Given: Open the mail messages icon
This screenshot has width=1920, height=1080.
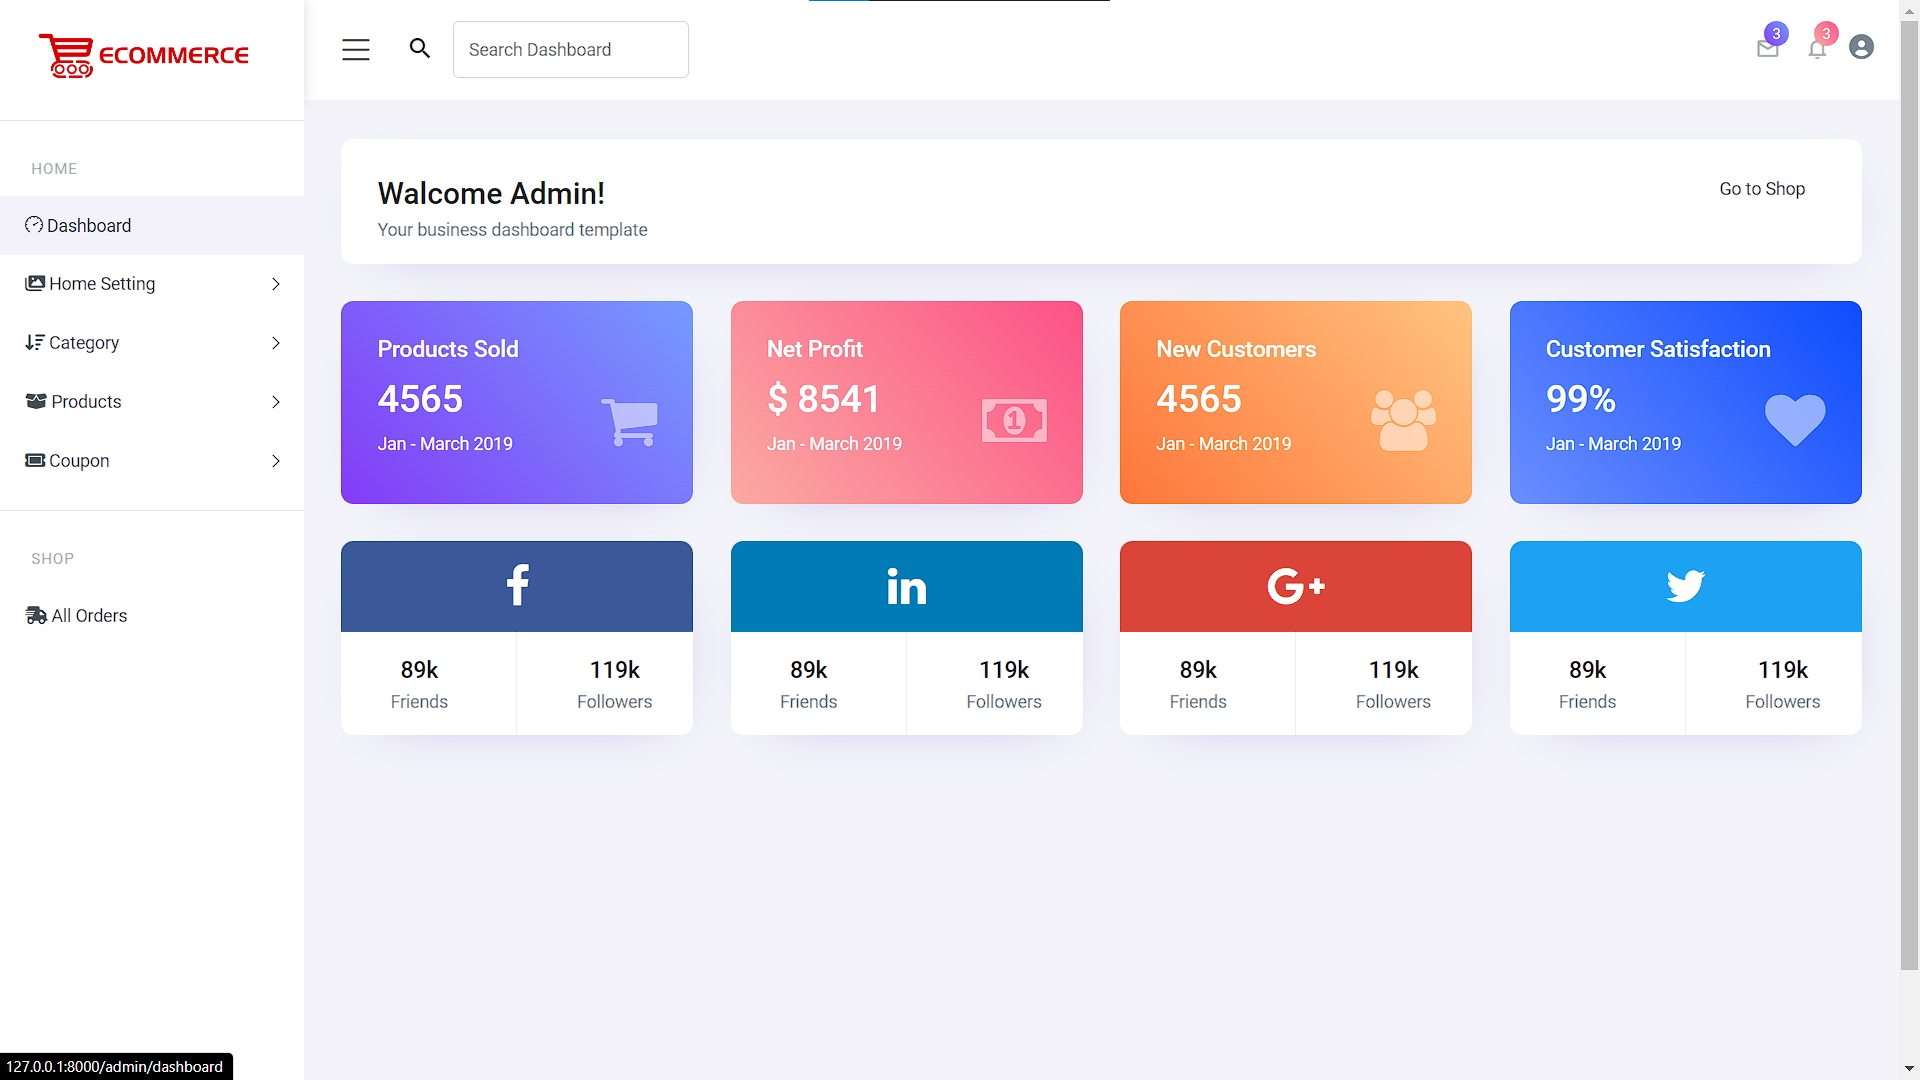Looking at the screenshot, I should pyautogui.click(x=1767, y=48).
